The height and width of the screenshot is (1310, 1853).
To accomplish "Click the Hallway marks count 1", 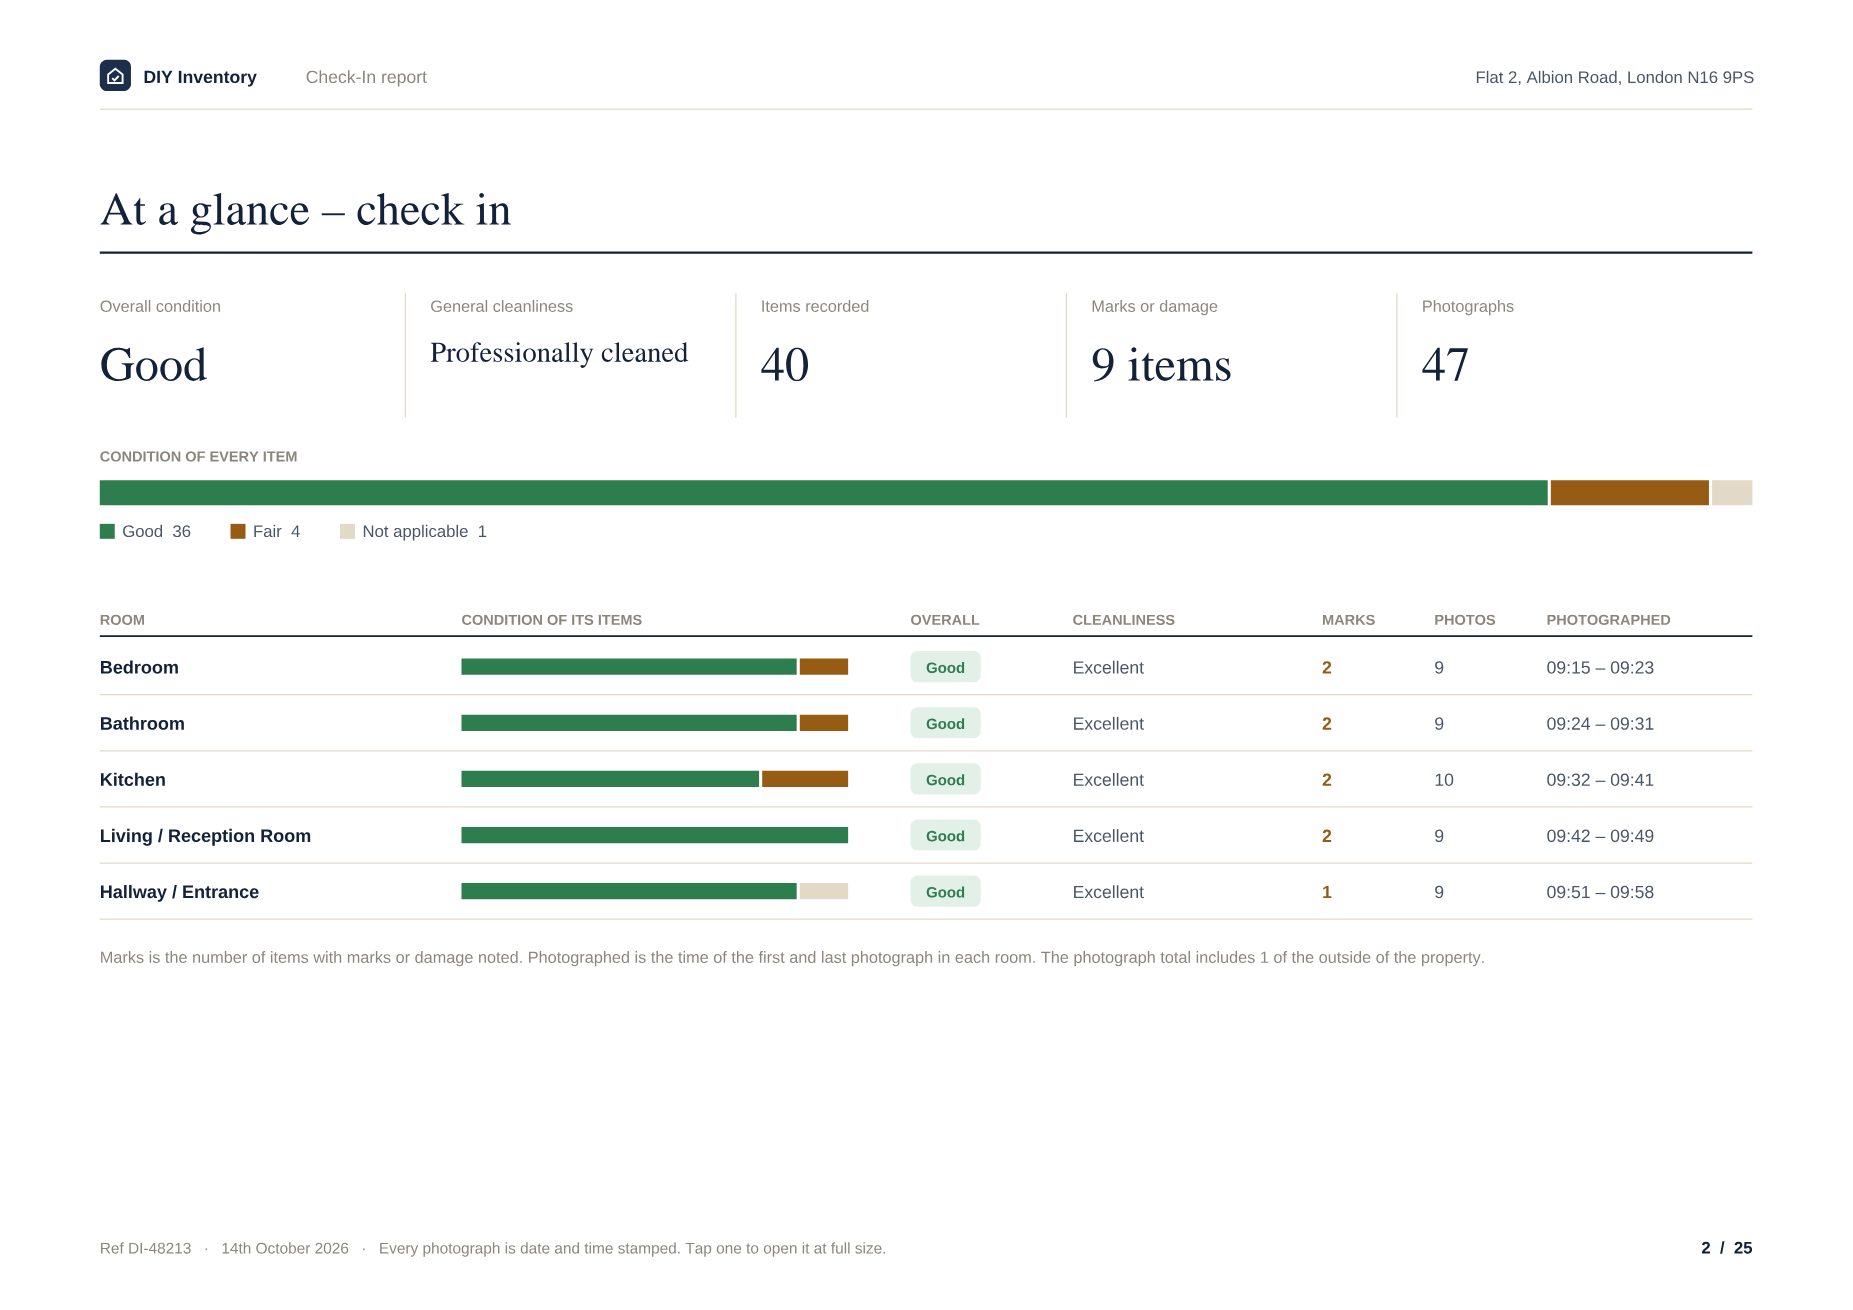I will coord(1326,891).
